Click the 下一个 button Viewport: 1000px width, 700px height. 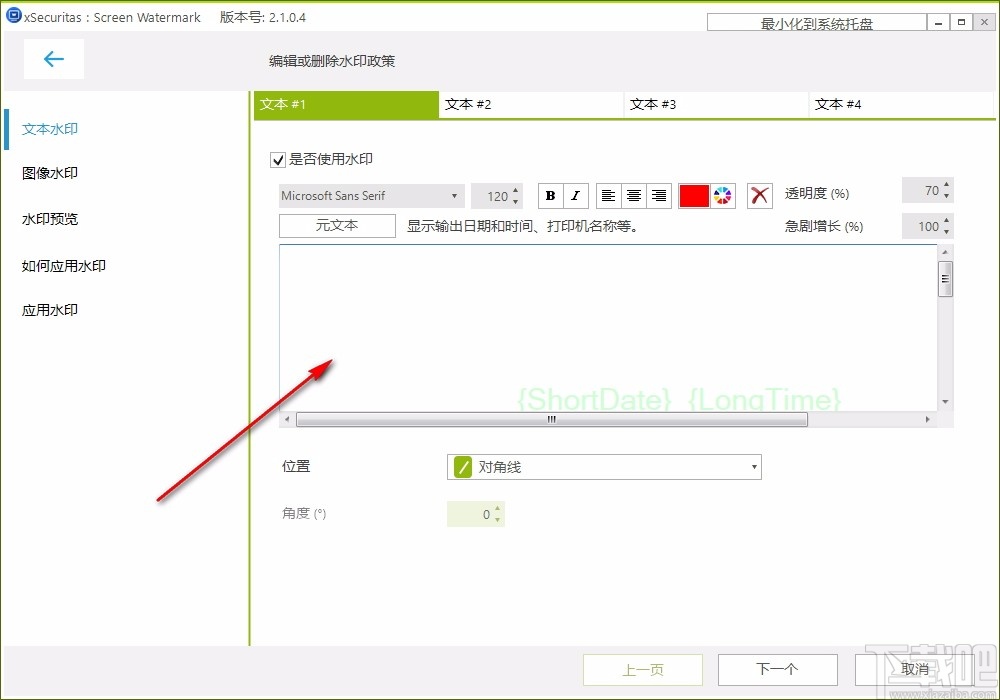777,669
